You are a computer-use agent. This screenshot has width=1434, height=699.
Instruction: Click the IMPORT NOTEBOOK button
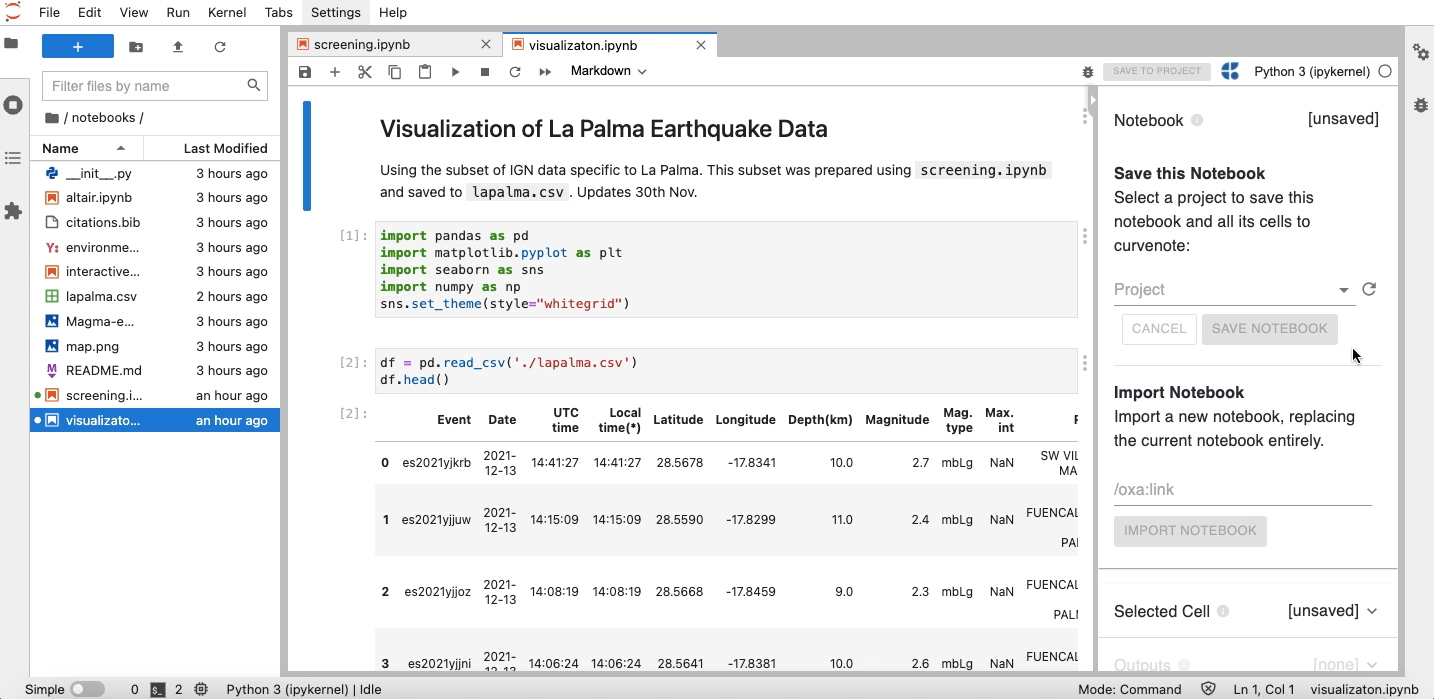pos(1190,530)
